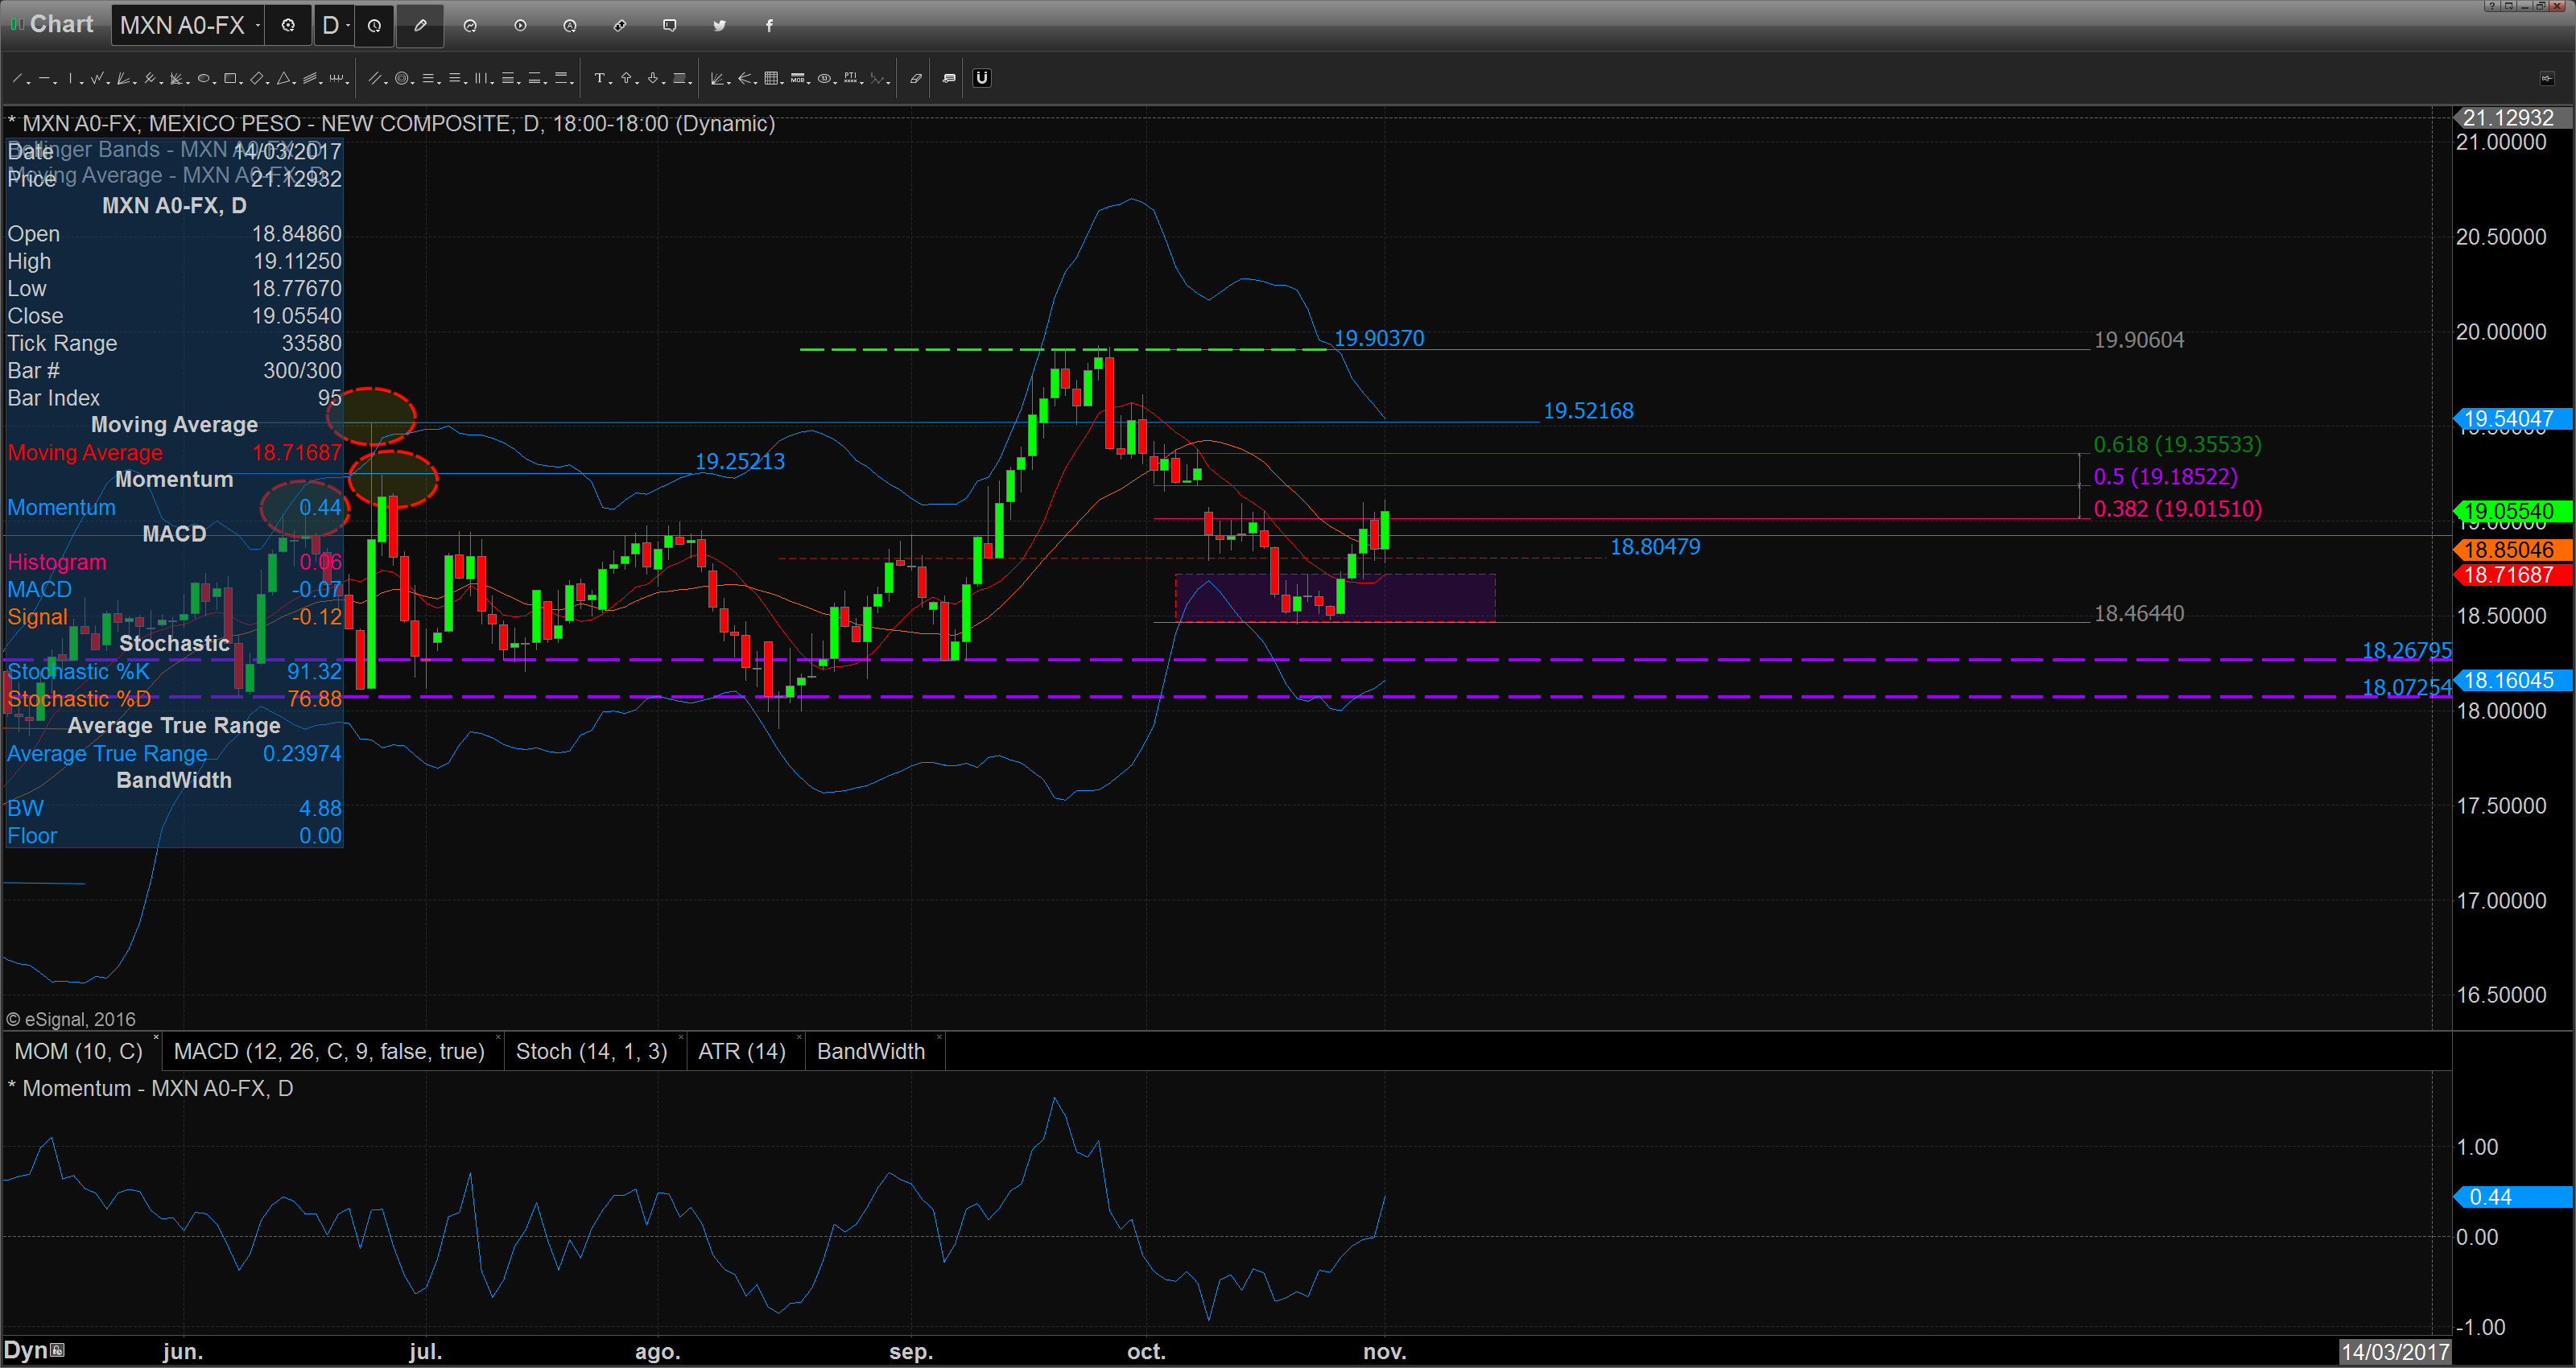Image resolution: width=2576 pixels, height=1368 pixels.
Task: Click the Average True Range value 0.23974
Action: [x=302, y=753]
